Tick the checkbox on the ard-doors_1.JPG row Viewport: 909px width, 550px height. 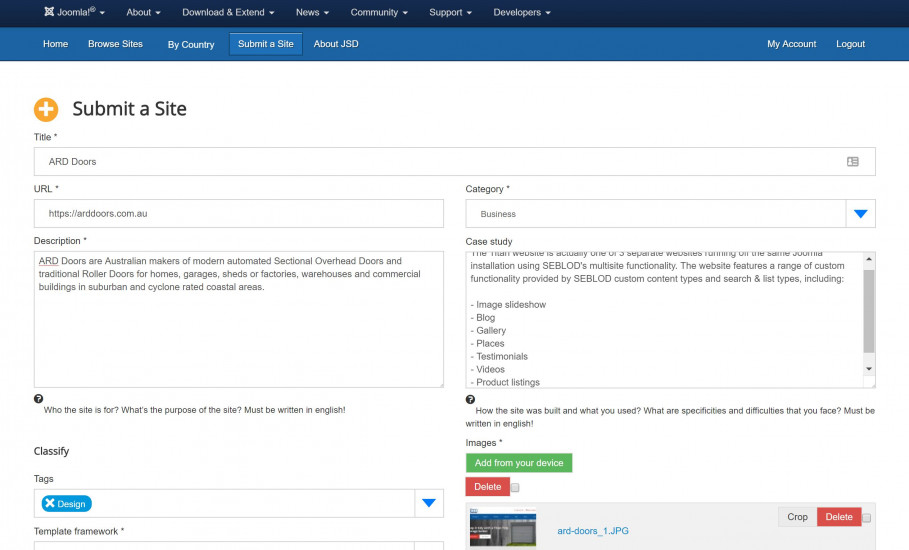point(867,518)
